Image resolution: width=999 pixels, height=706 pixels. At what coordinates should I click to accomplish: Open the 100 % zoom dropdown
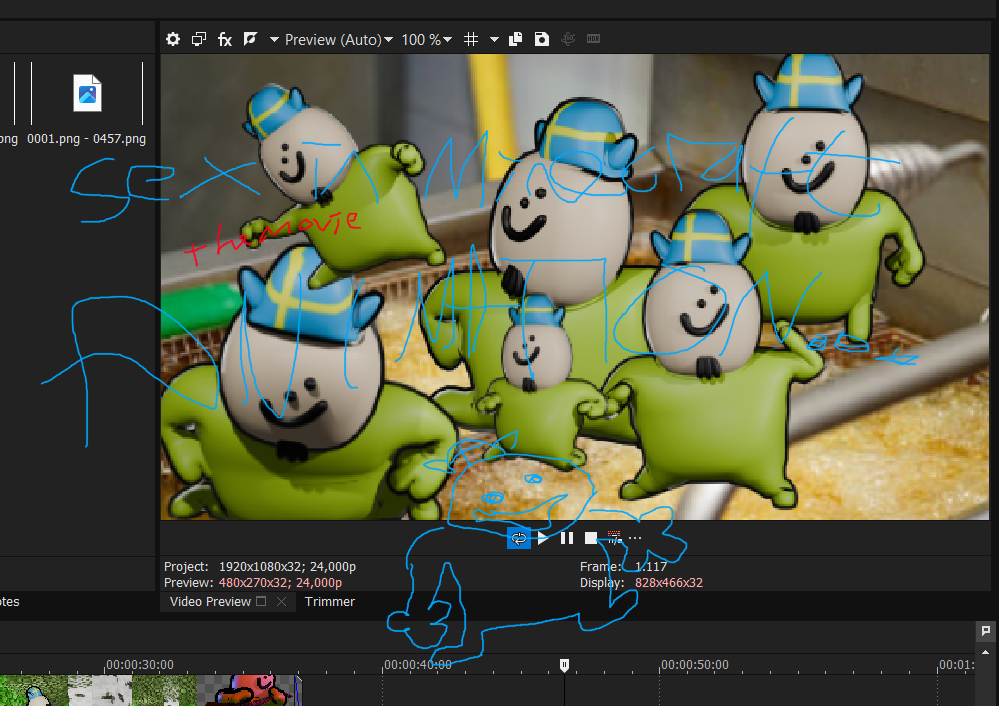[x=426, y=40]
